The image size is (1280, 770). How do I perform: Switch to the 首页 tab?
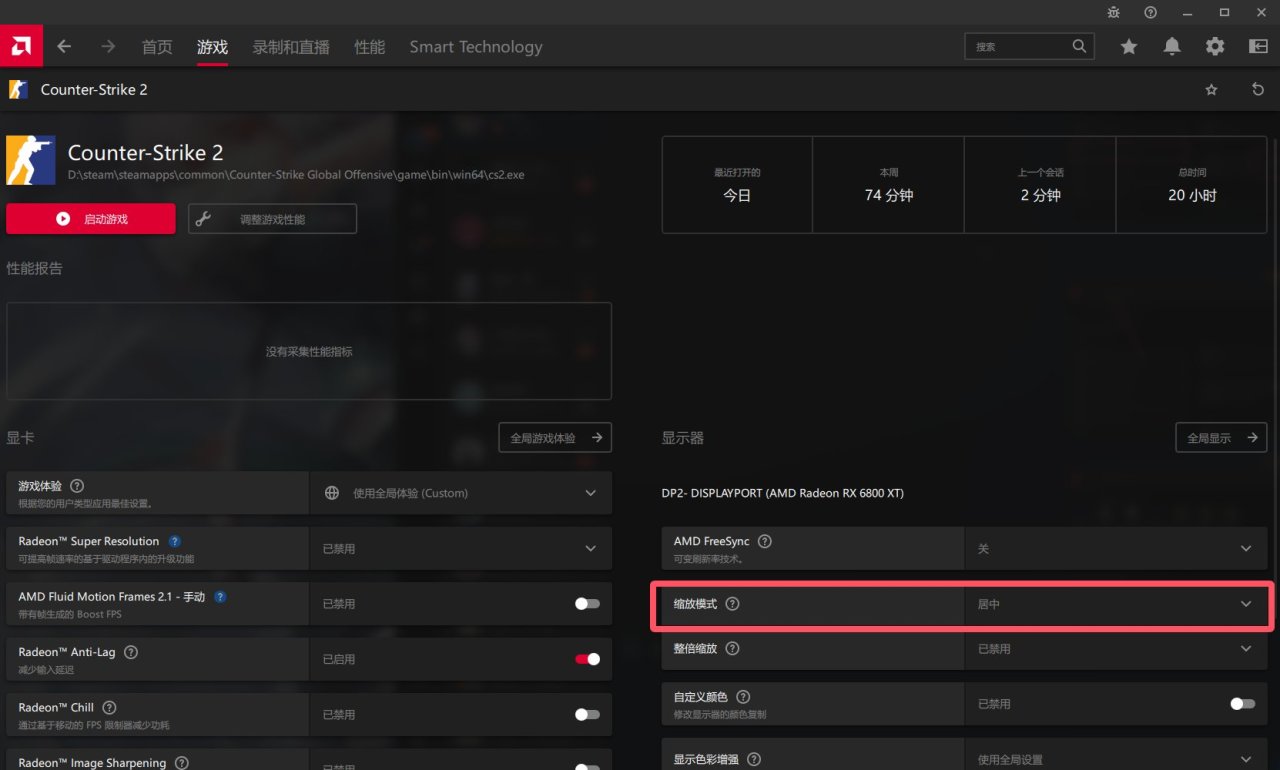click(157, 47)
